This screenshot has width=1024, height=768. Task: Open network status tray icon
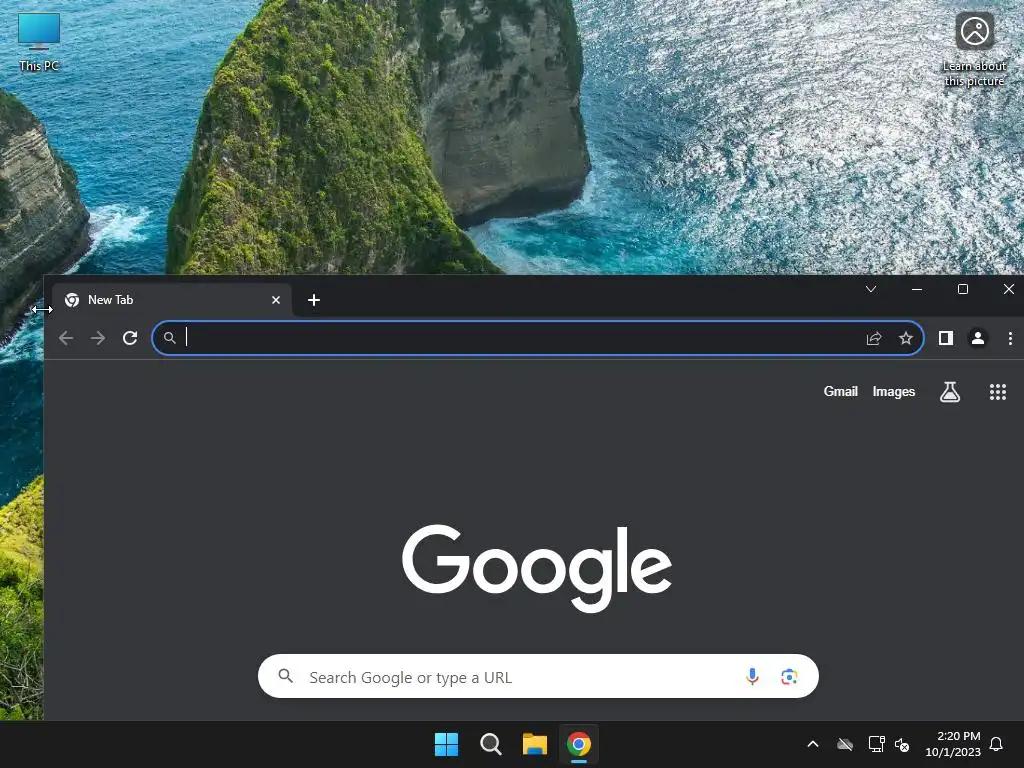point(876,744)
